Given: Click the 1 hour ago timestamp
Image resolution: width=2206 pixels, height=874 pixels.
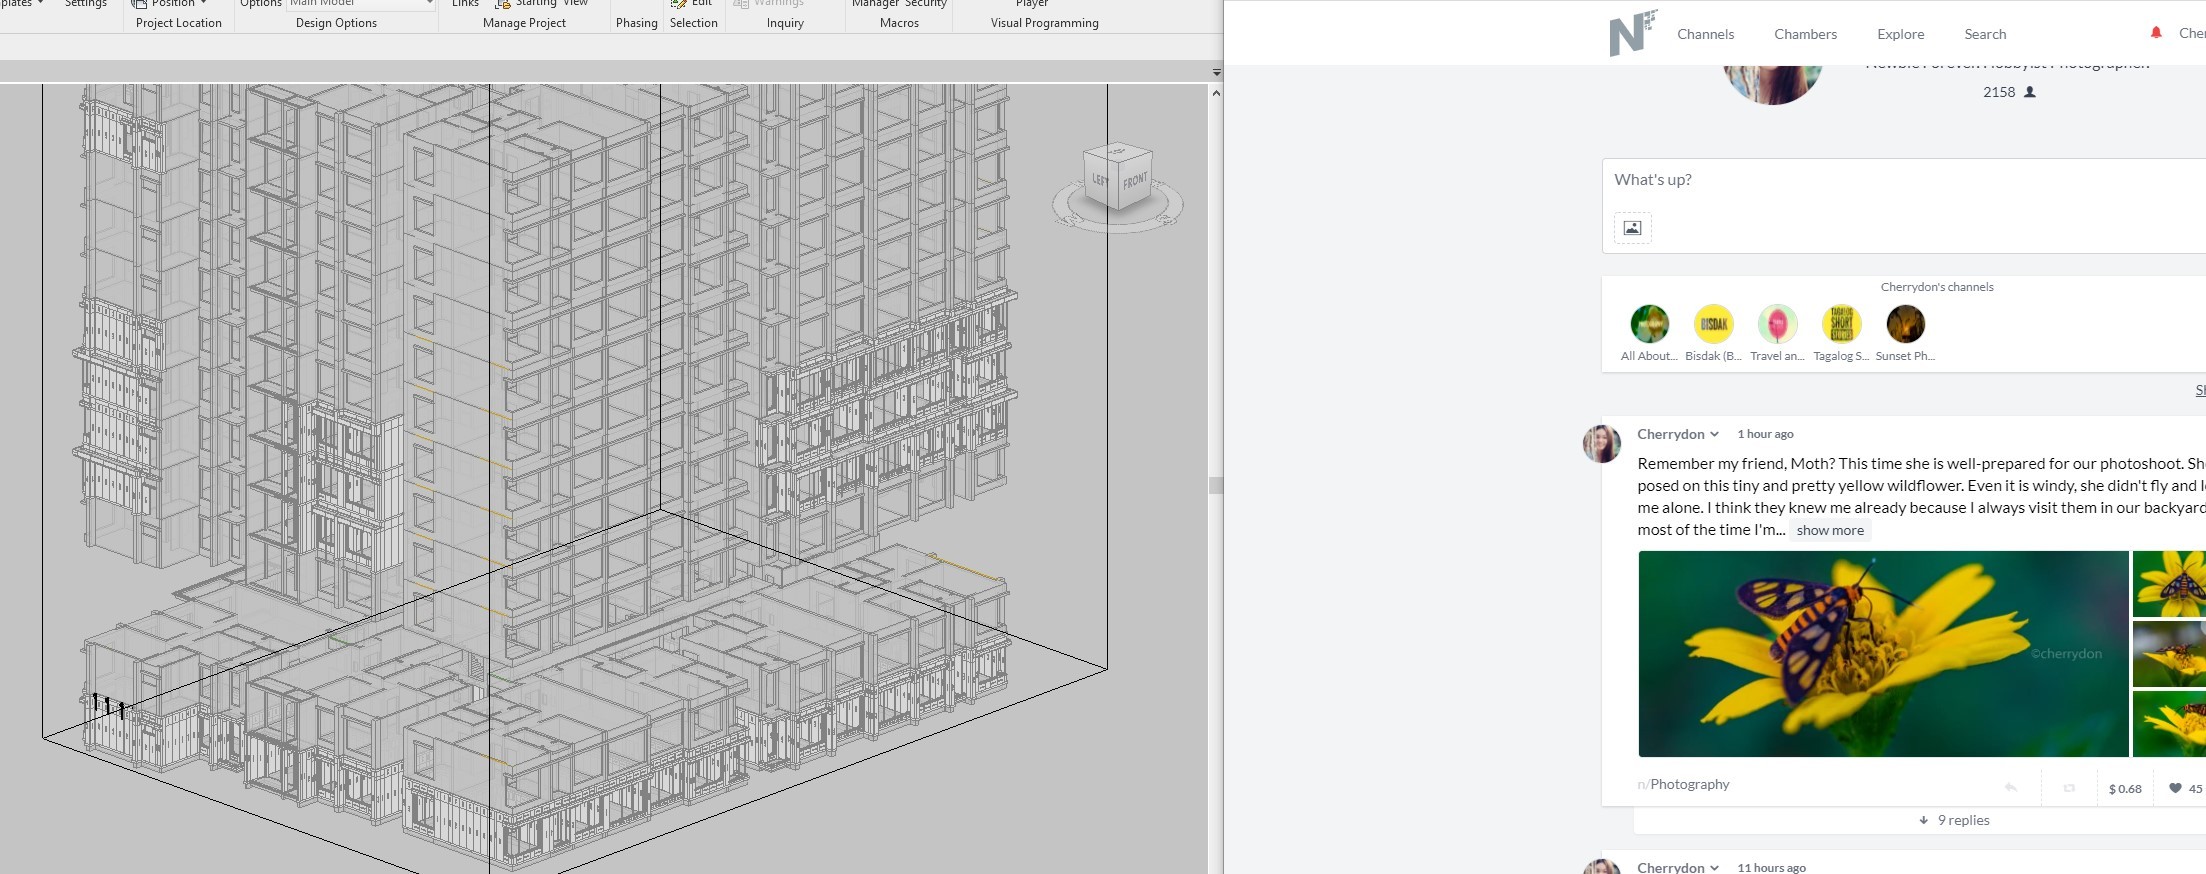Looking at the screenshot, I should (x=1765, y=434).
